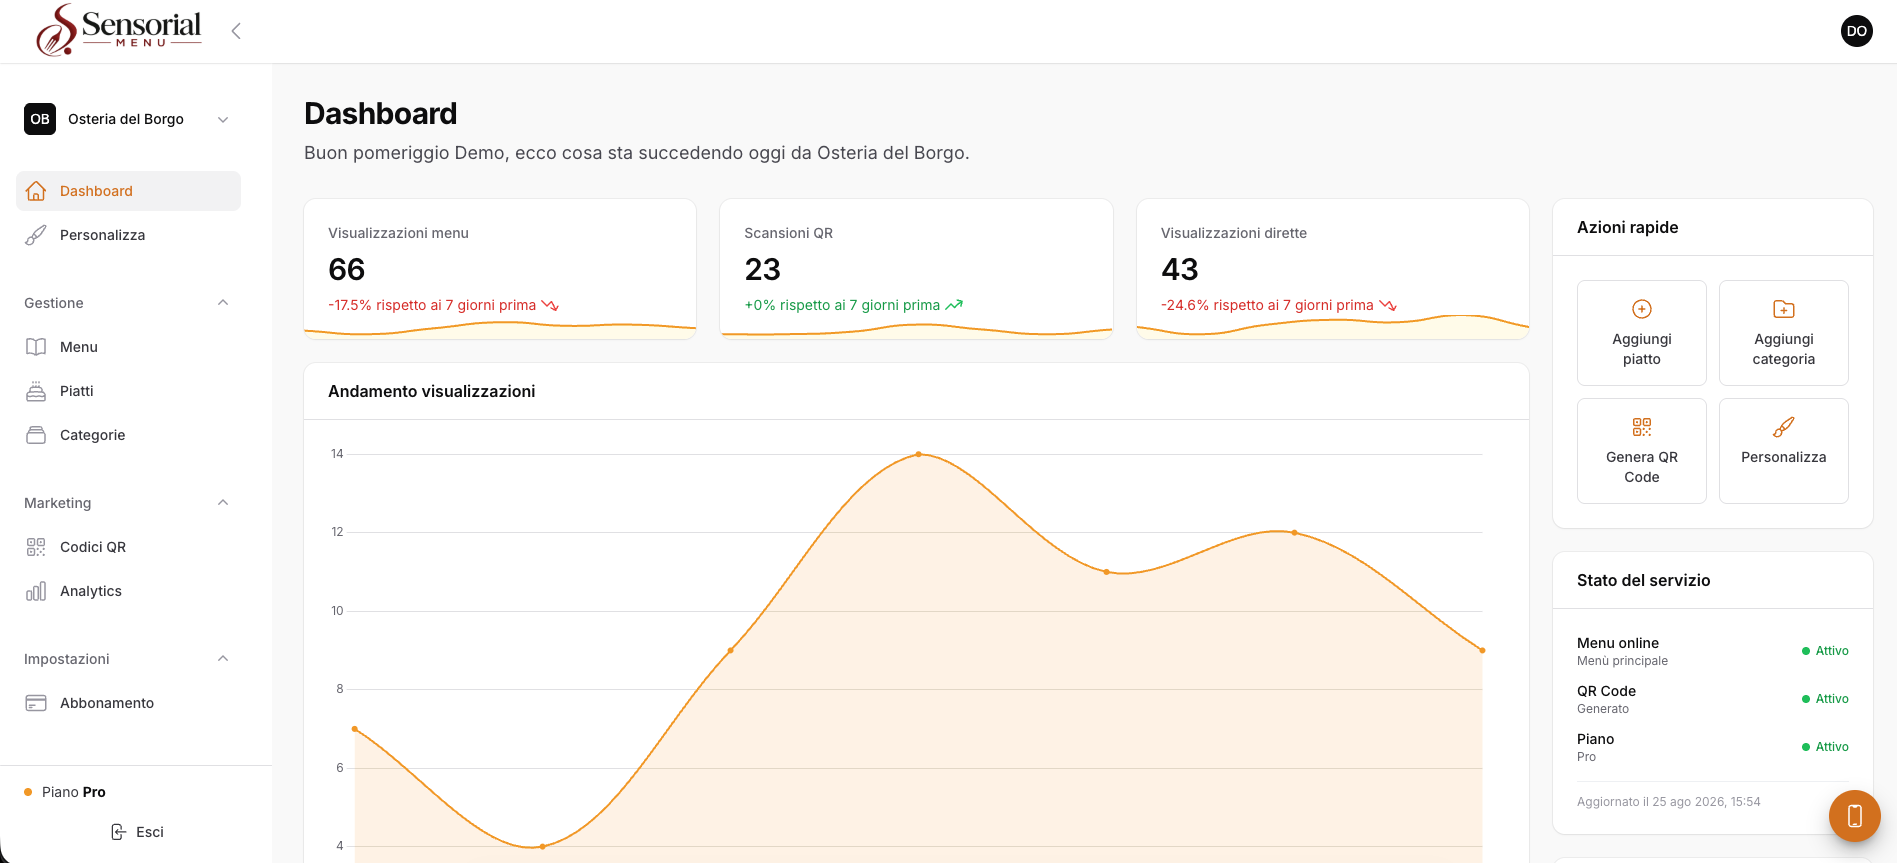Click the Menu book icon
Screen dimensions: 1897x863
[x=36, y=347]
